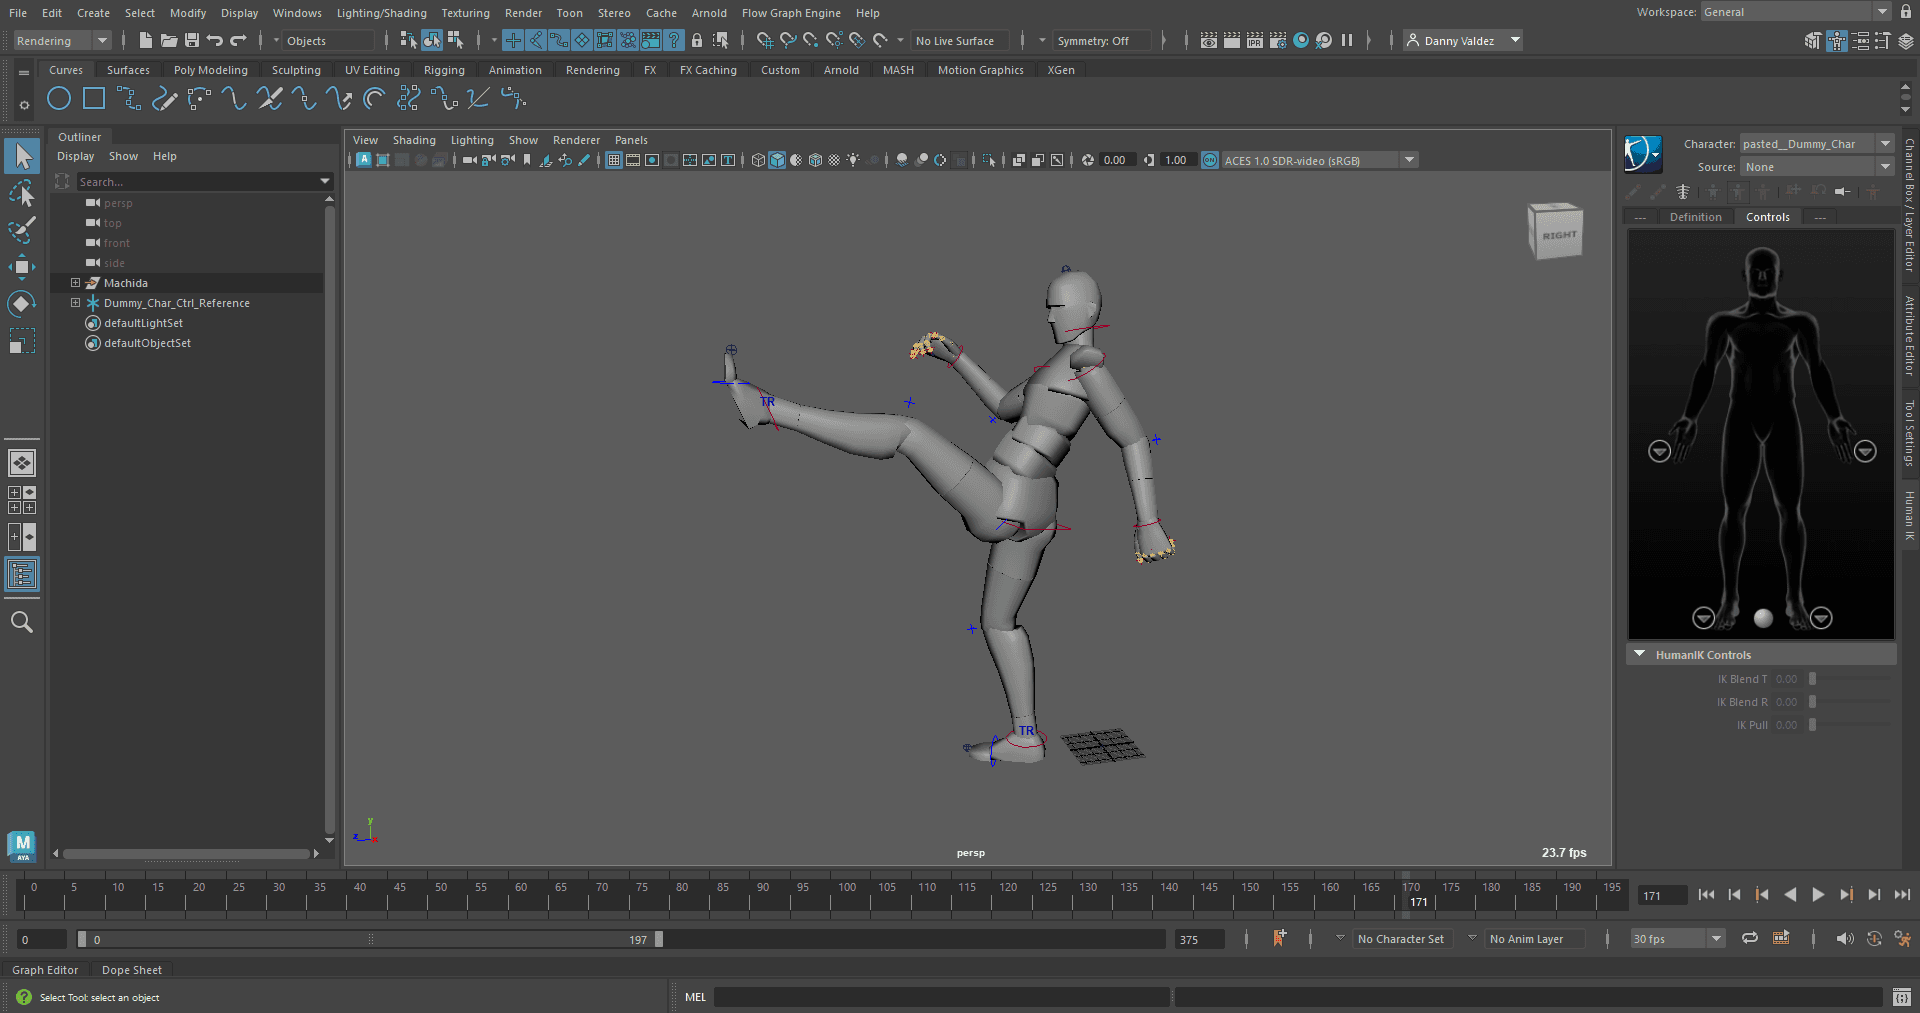The image size is (1920, 1013).
Task: Expand the Machida node in Outliner
Action: point(75,283)
